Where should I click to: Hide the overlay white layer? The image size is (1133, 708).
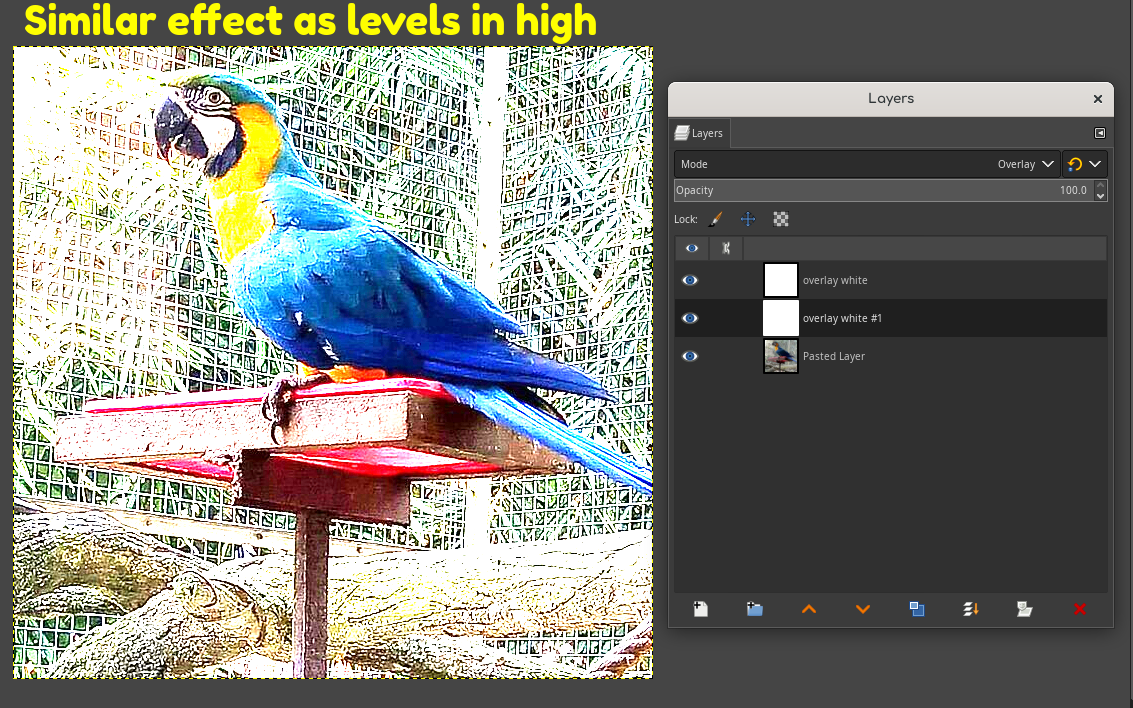tap(690, 280)
